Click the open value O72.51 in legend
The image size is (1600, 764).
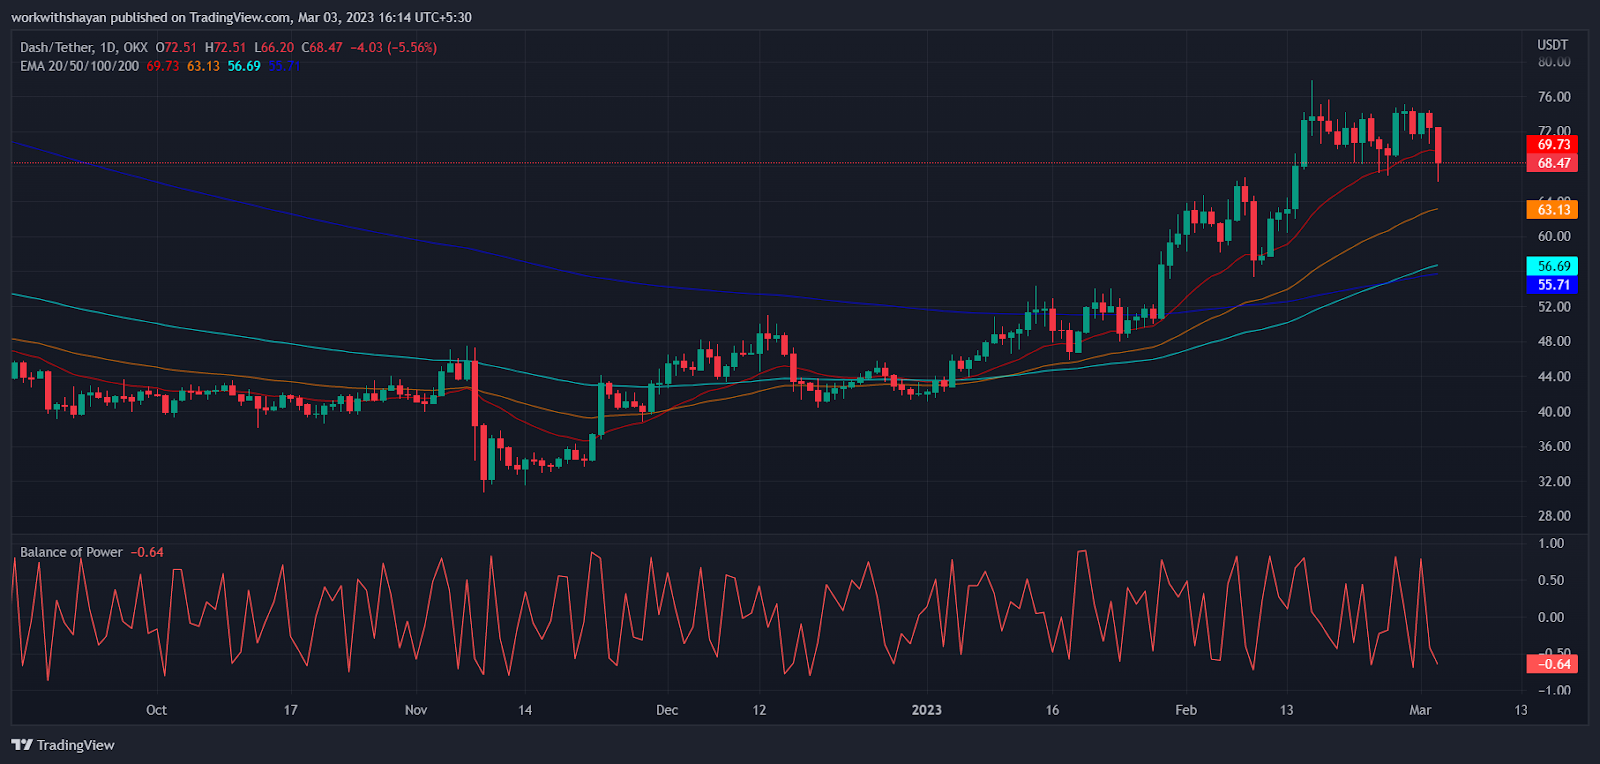coord(176,47)
